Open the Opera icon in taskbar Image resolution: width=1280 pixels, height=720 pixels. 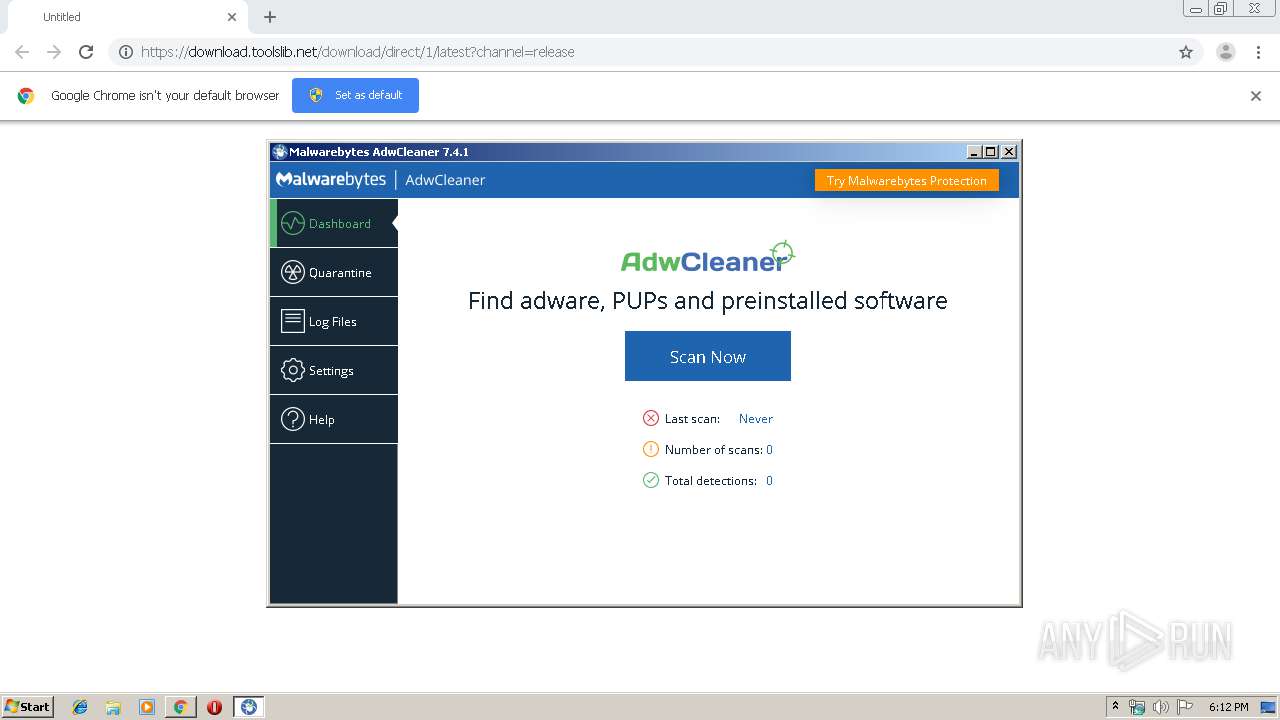pos(214,707)
